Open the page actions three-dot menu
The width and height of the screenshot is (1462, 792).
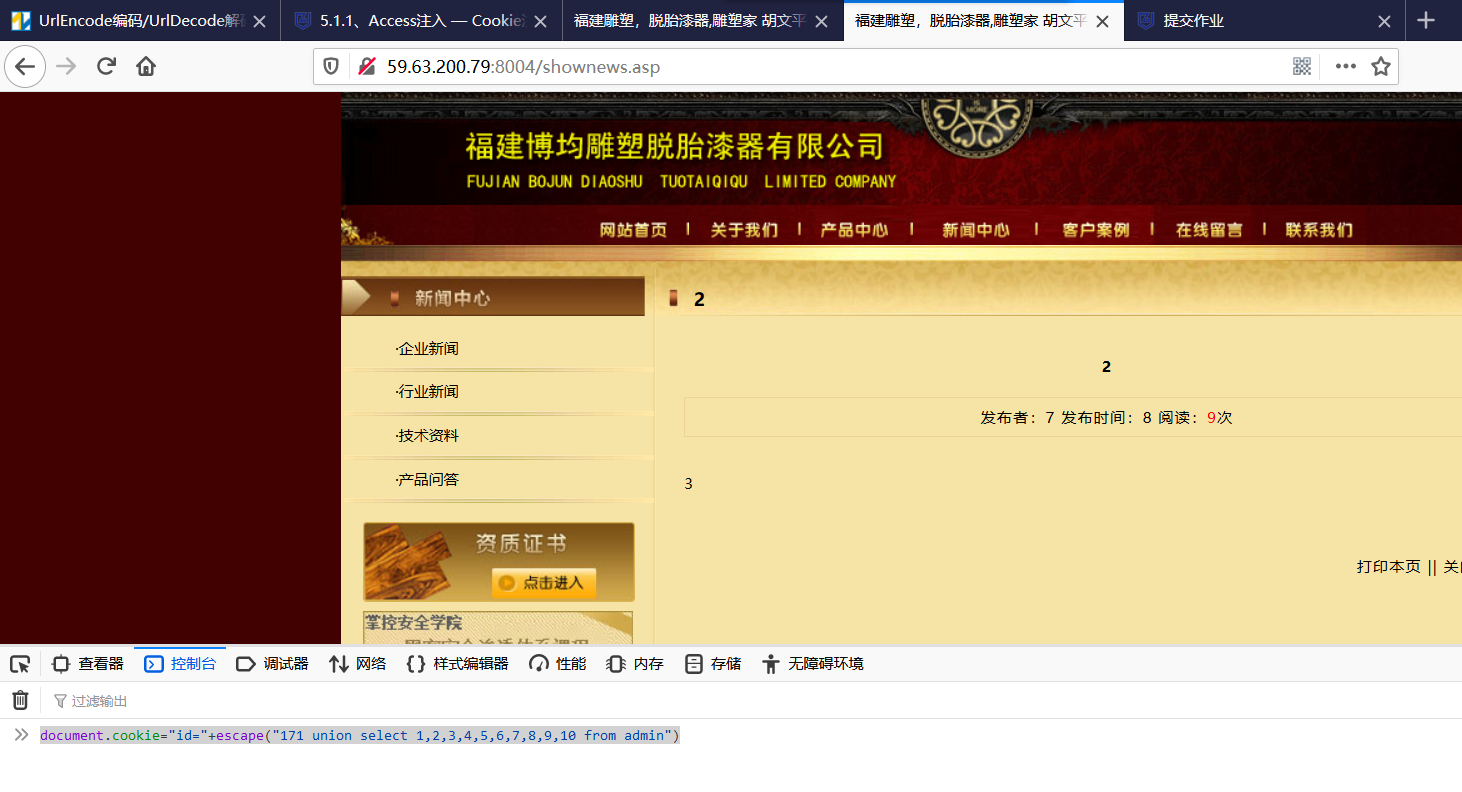[x=1346, y=67]
